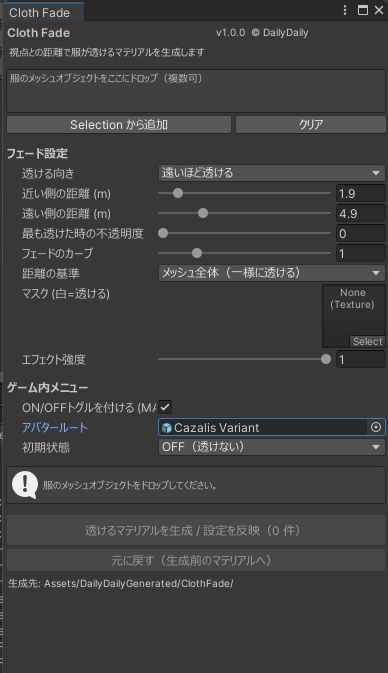The image size is (388, 673).
Task: Open object picker for アバタールート field
Action: (x=376, y=427)
